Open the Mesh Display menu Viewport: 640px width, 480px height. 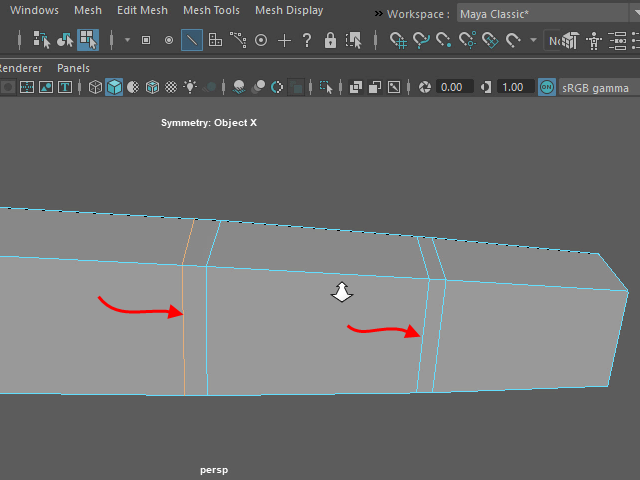pos(289,10)
